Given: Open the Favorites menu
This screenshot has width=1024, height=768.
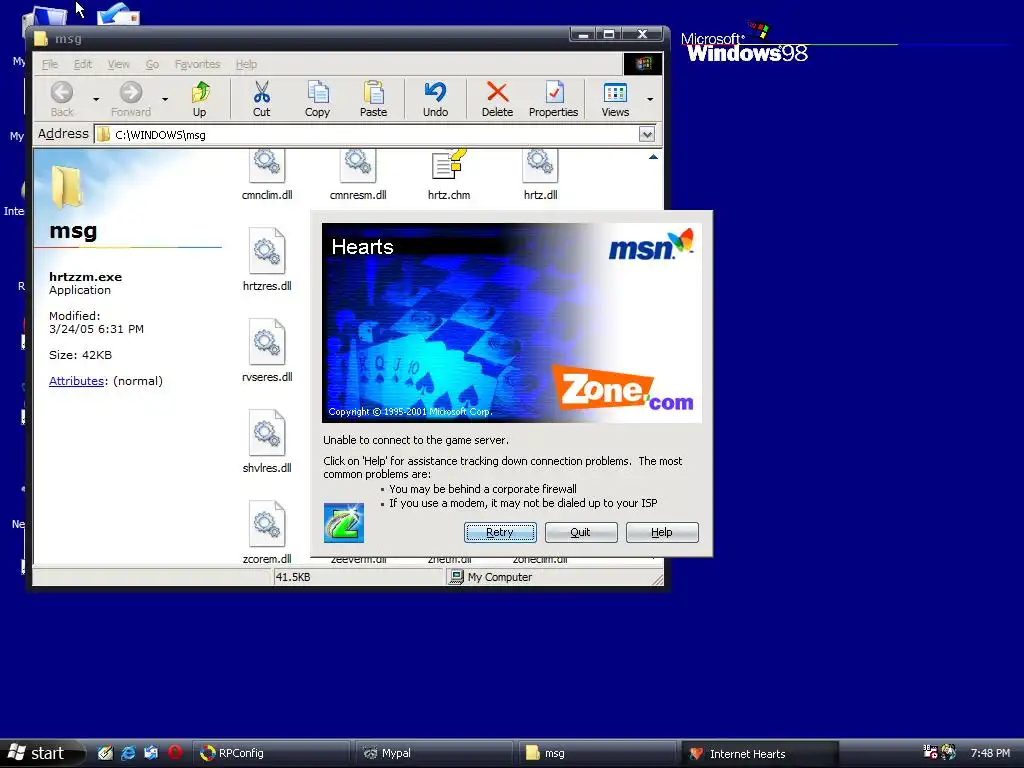Looking at the screenshot, I should pos(197,64).
